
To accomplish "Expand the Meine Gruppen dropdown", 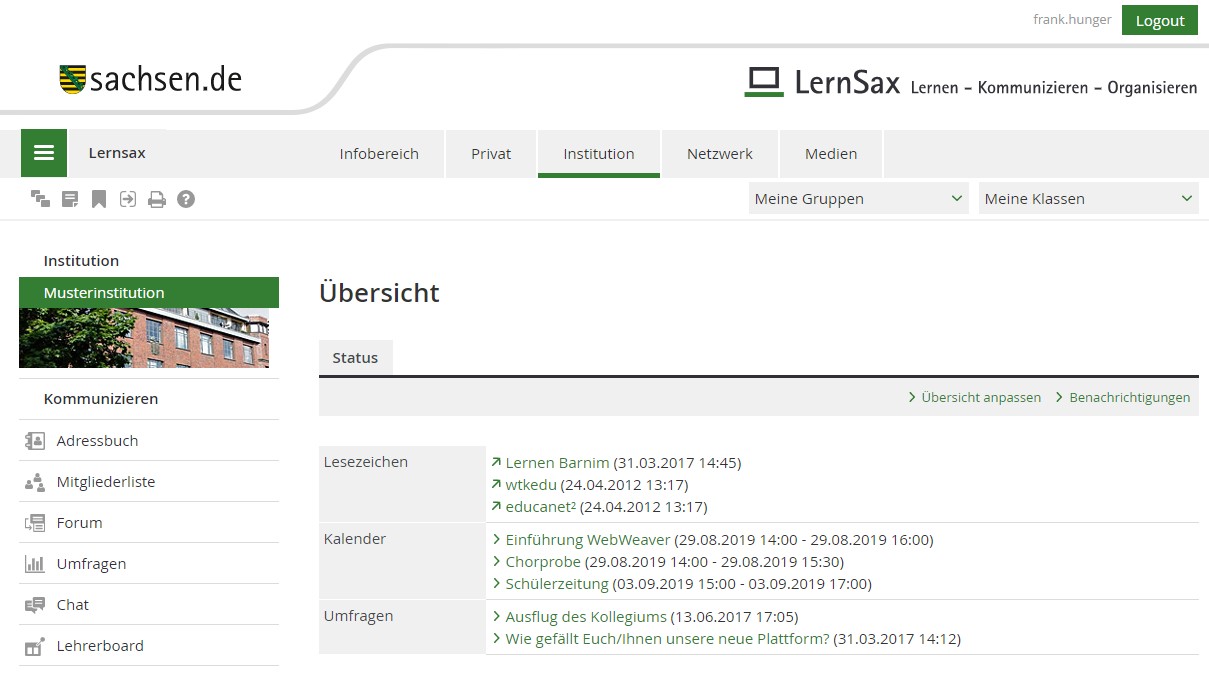I will tap(858, 199).
